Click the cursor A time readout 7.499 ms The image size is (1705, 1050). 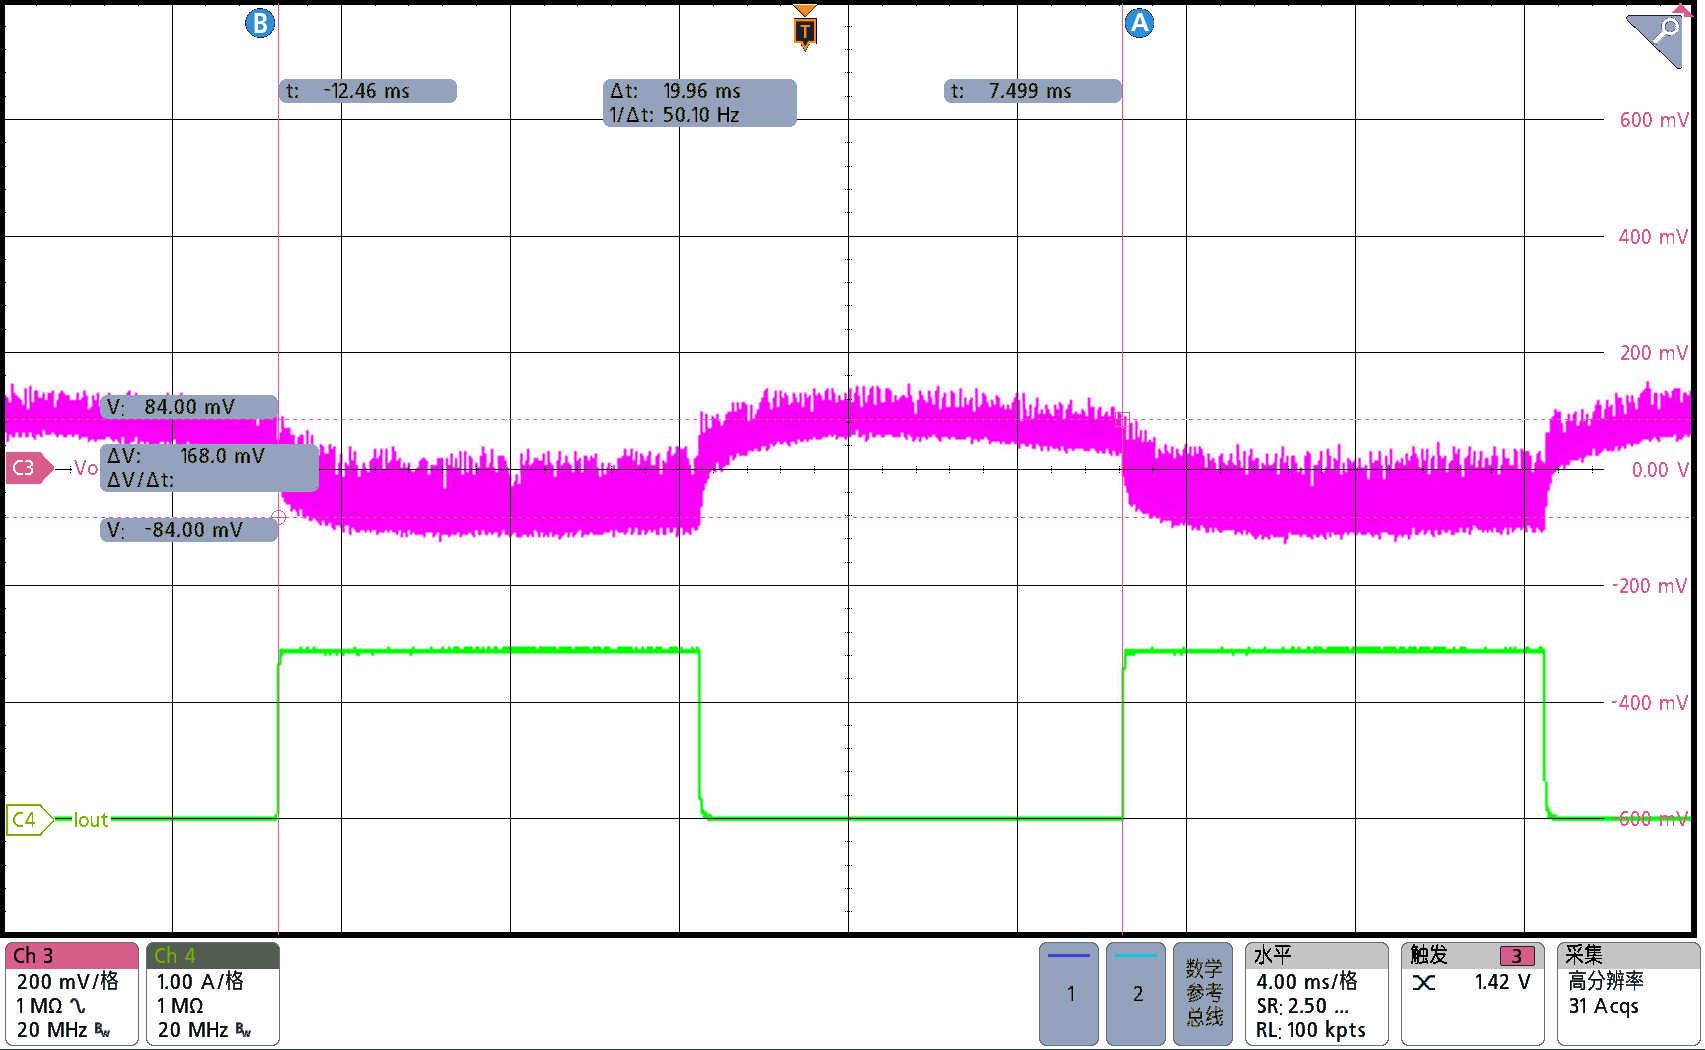pos(1032,91)
